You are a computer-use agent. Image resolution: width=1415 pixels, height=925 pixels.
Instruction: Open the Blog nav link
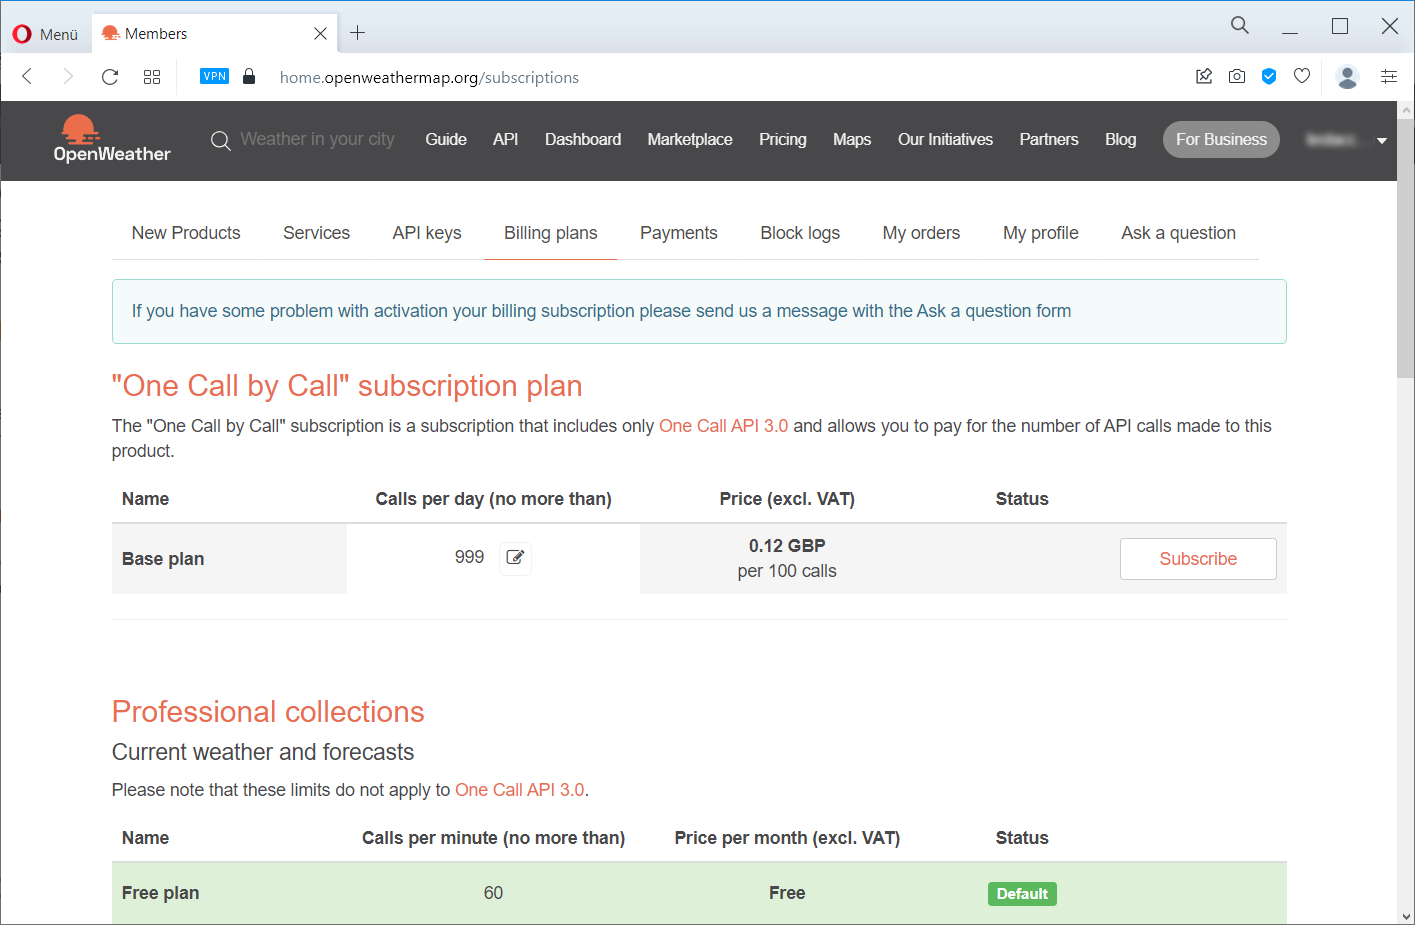pos(1121,139)
